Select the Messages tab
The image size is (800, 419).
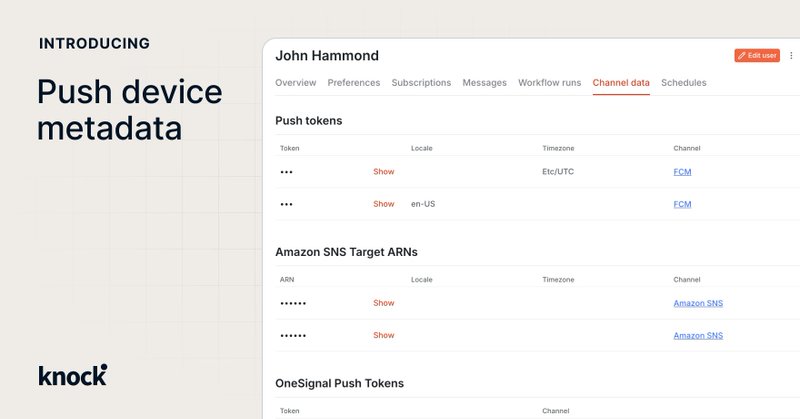coord(484,83)
